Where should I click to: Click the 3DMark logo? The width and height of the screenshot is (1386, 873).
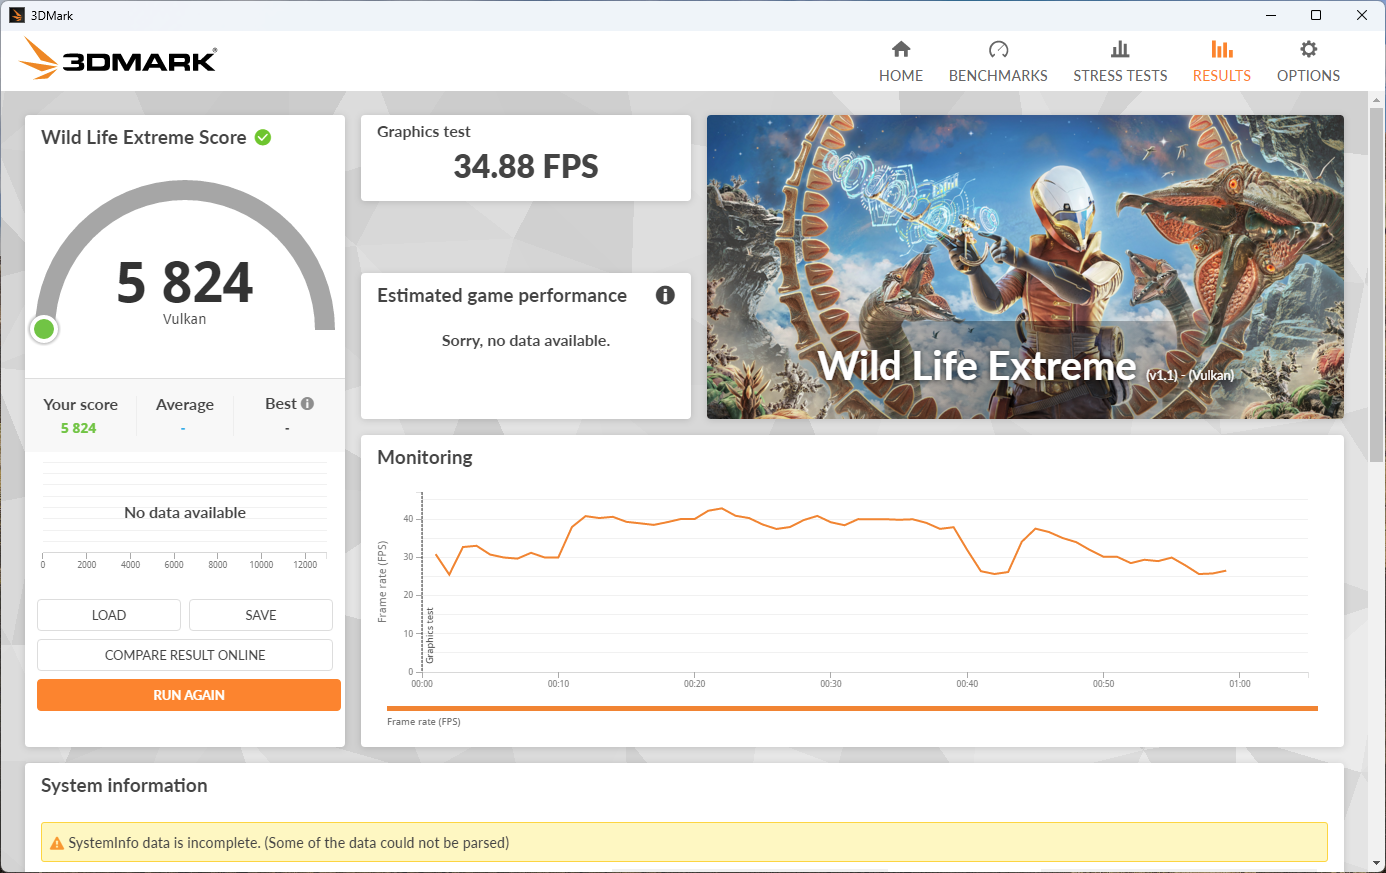pyautogui.click(x=119, y=59)
